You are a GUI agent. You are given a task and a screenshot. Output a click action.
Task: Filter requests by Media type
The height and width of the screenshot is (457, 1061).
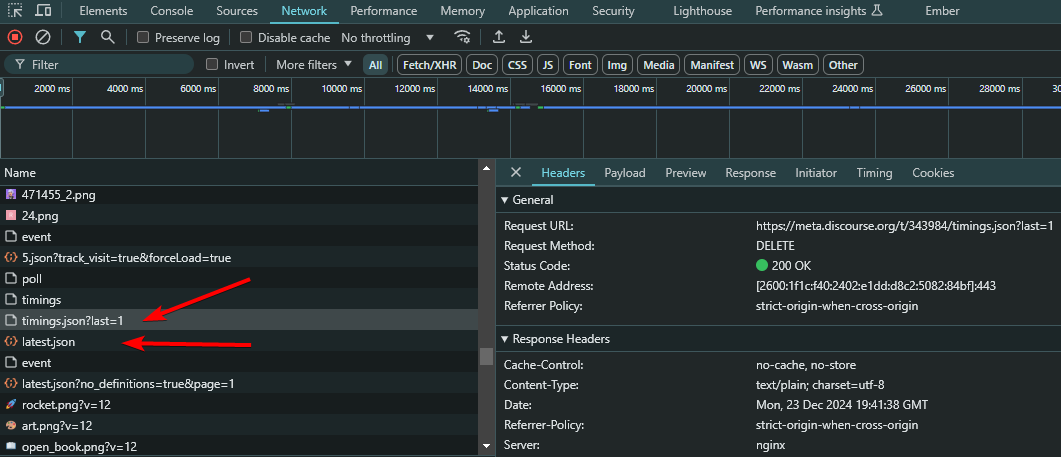point(658,65)
